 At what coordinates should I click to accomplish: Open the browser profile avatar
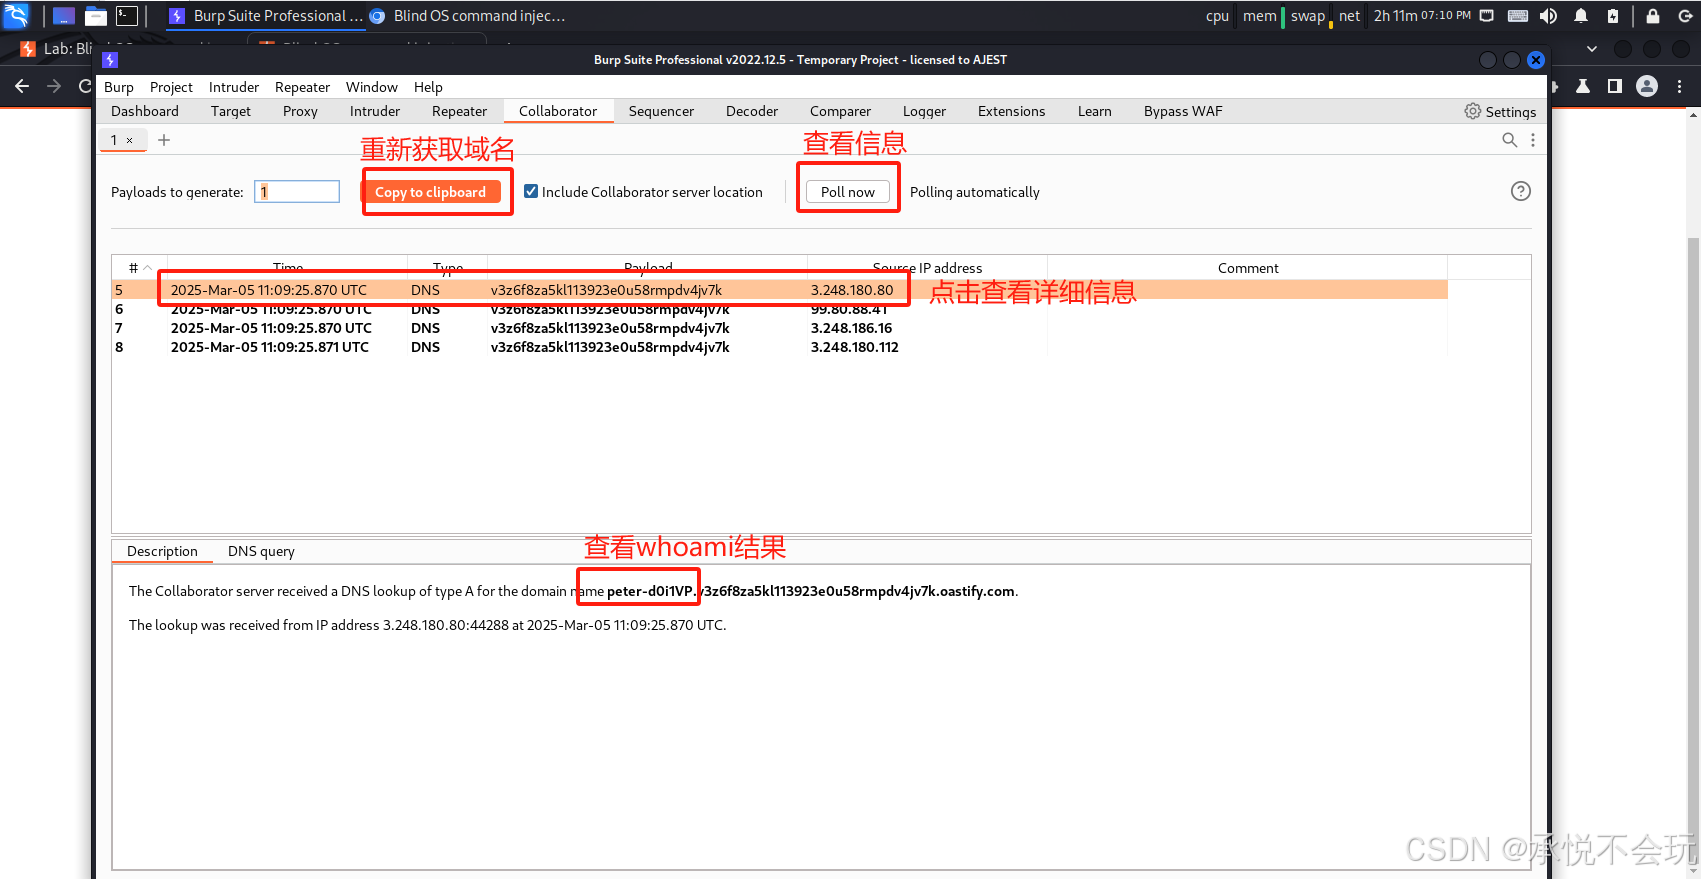pyautogui.click(x=1647, y=86)
